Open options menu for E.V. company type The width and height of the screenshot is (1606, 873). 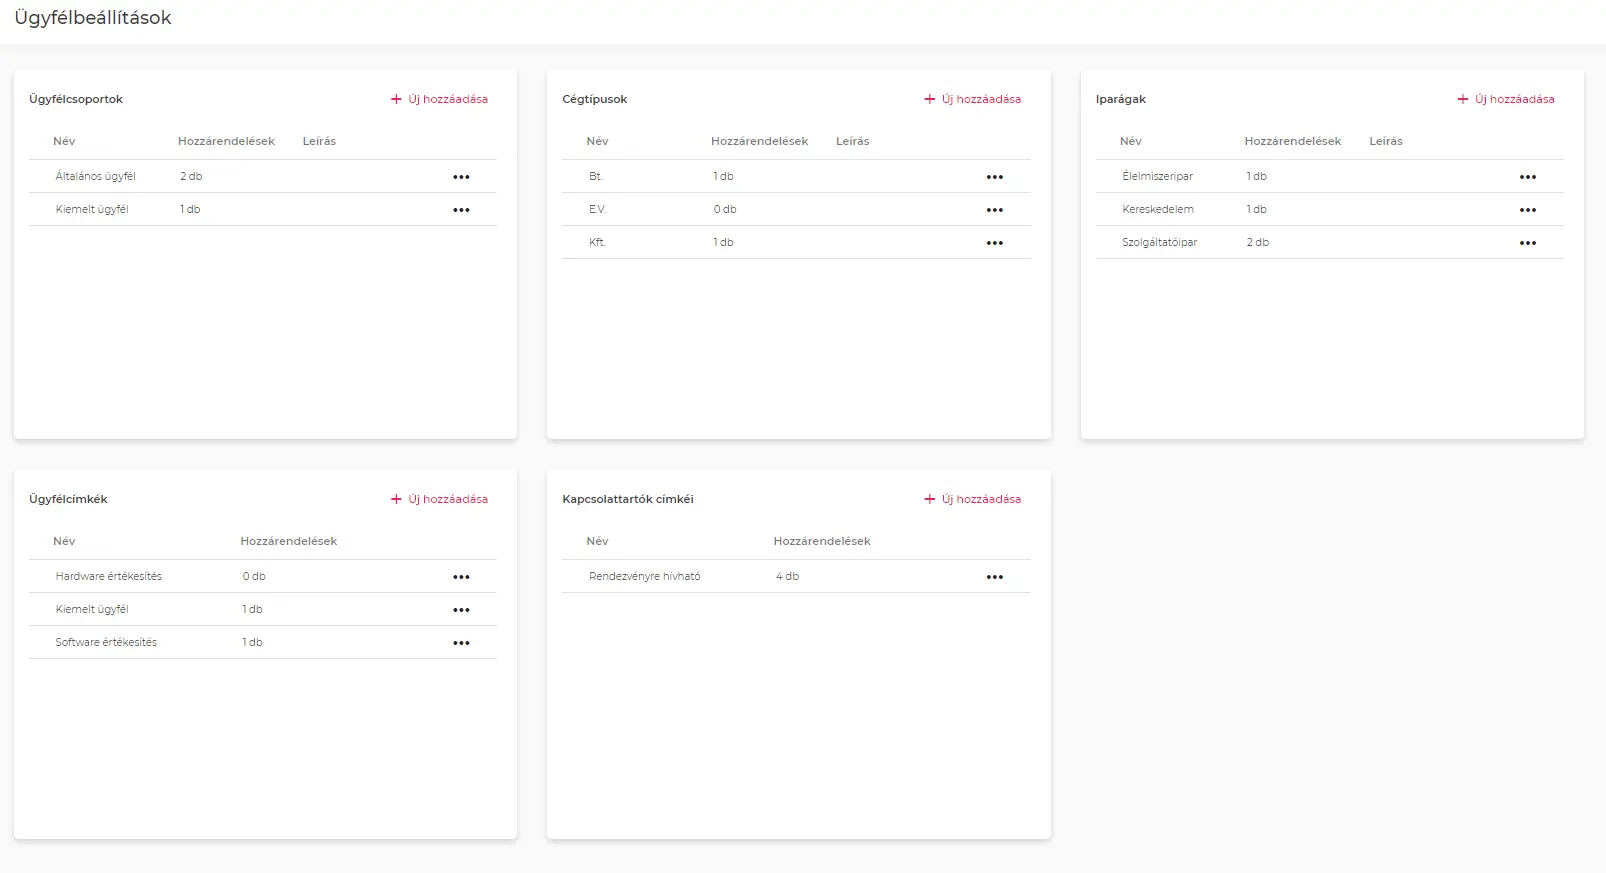[x=994, y=210]
